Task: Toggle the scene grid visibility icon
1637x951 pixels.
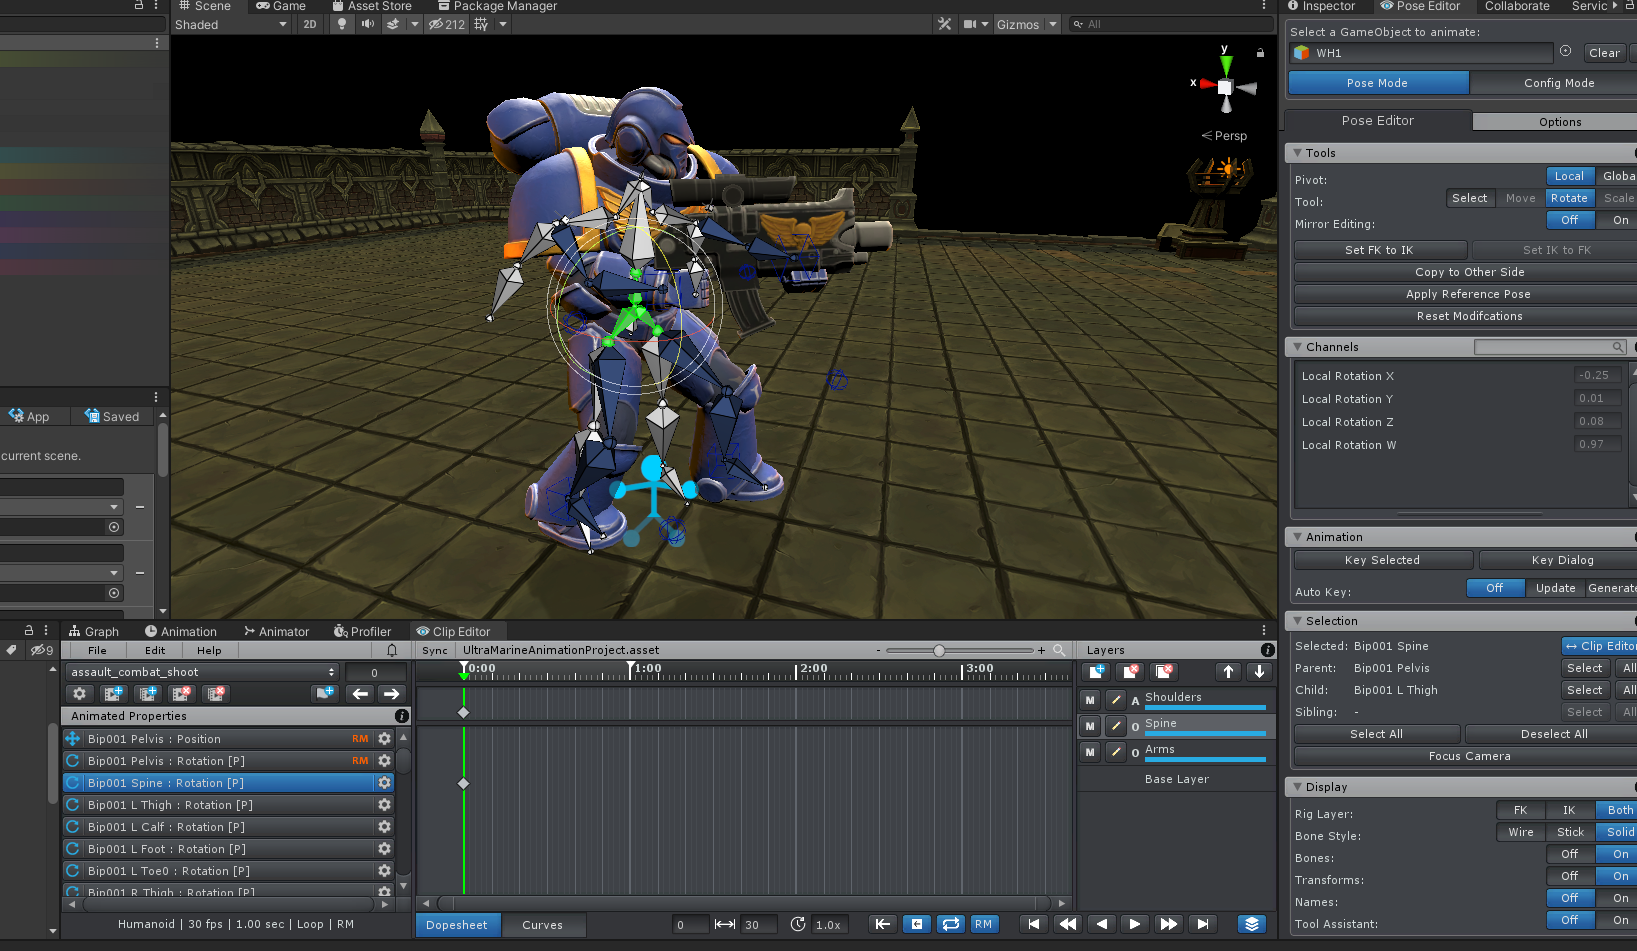Action: point(481,24)
